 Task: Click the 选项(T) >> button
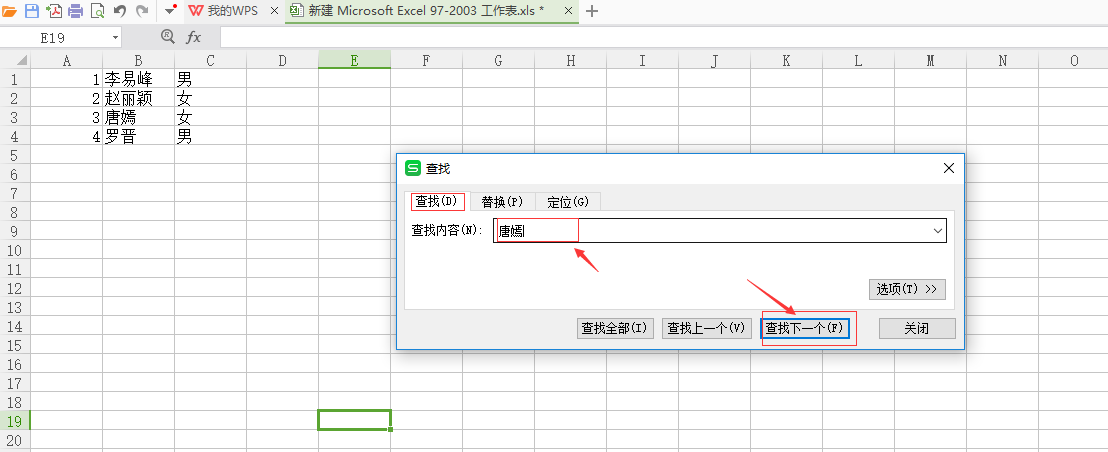click(907, 289)
